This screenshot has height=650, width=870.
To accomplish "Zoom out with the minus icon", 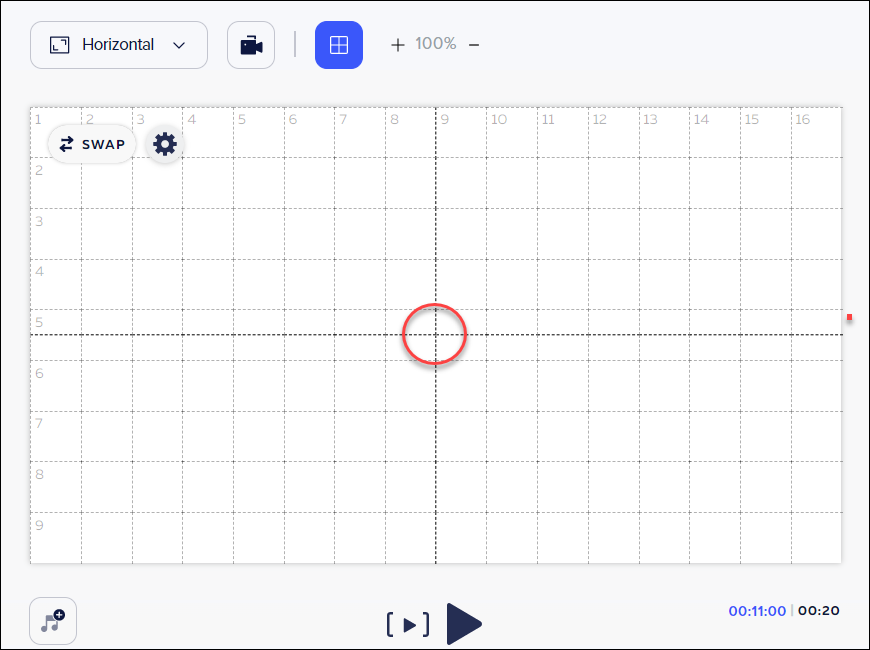I will 473,44.
